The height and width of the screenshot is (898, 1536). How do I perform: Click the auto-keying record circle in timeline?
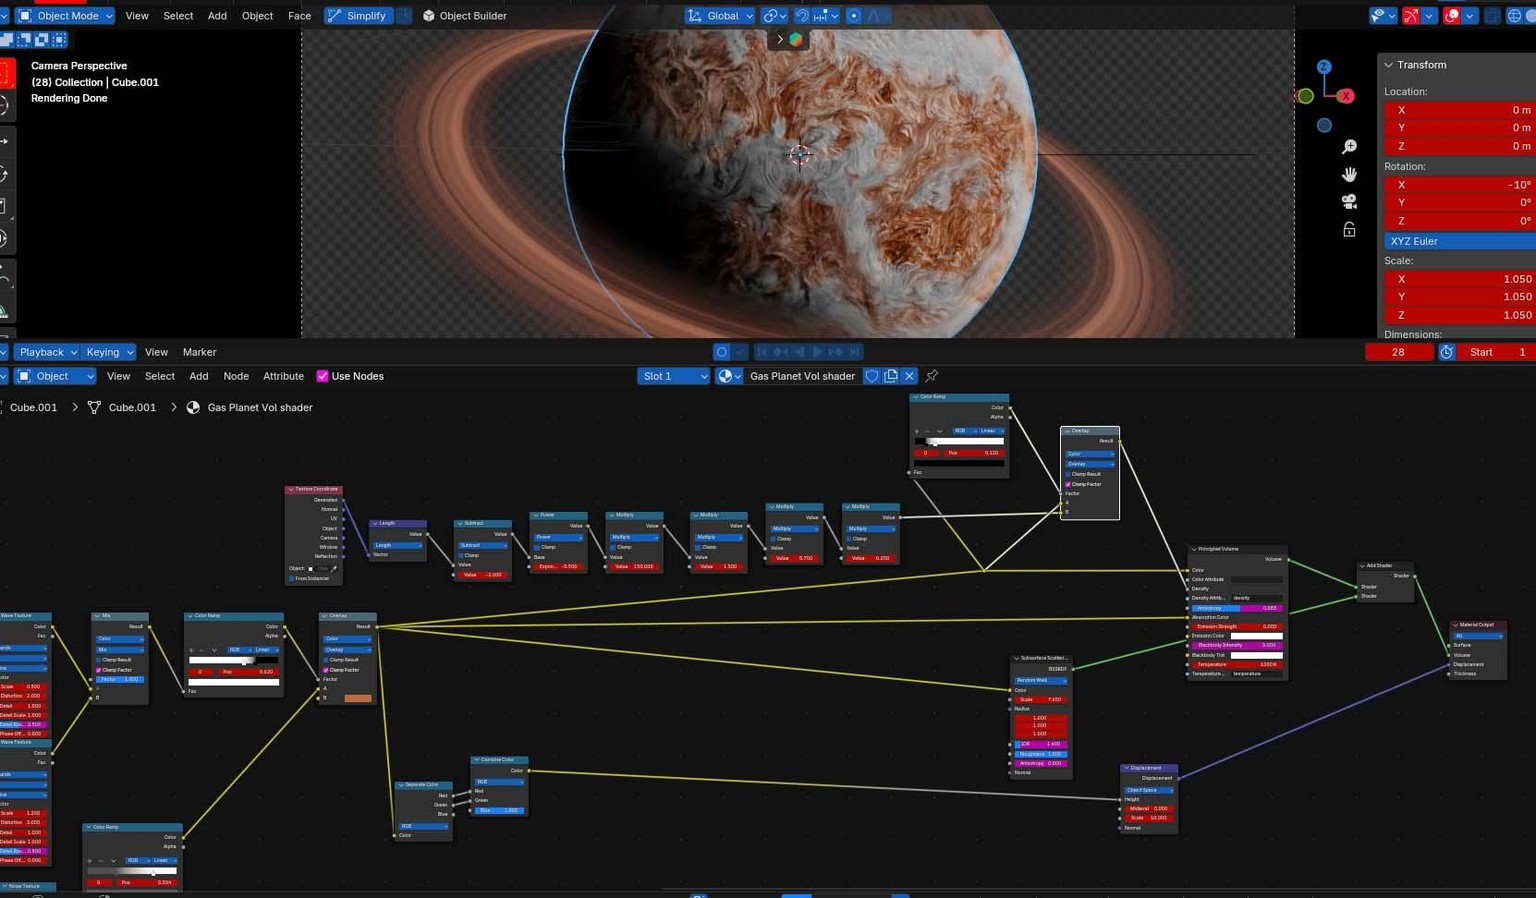coord(721,352)
